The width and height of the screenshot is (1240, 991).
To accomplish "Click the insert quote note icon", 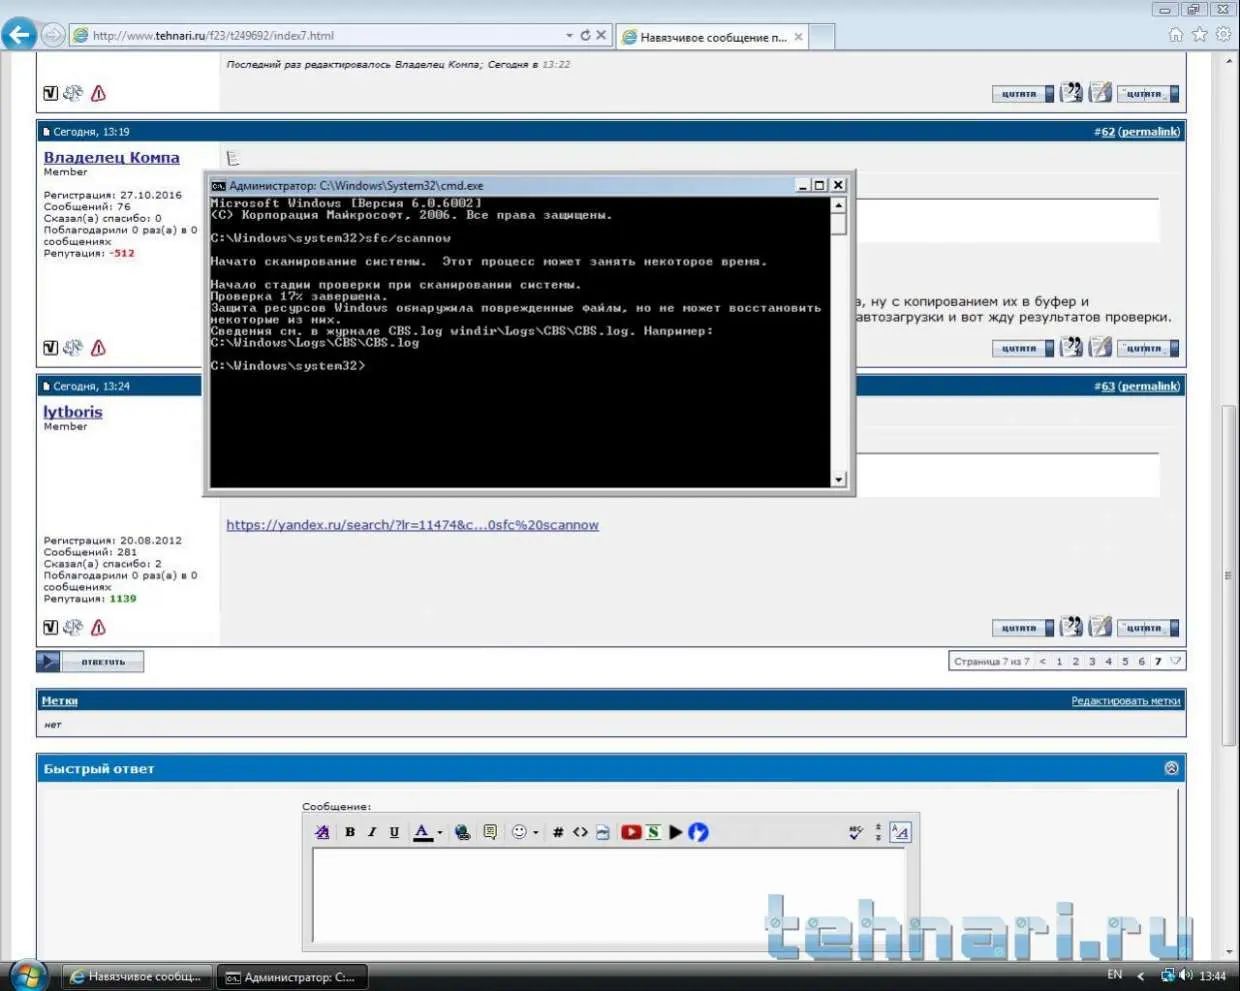I will pos(490,832).
